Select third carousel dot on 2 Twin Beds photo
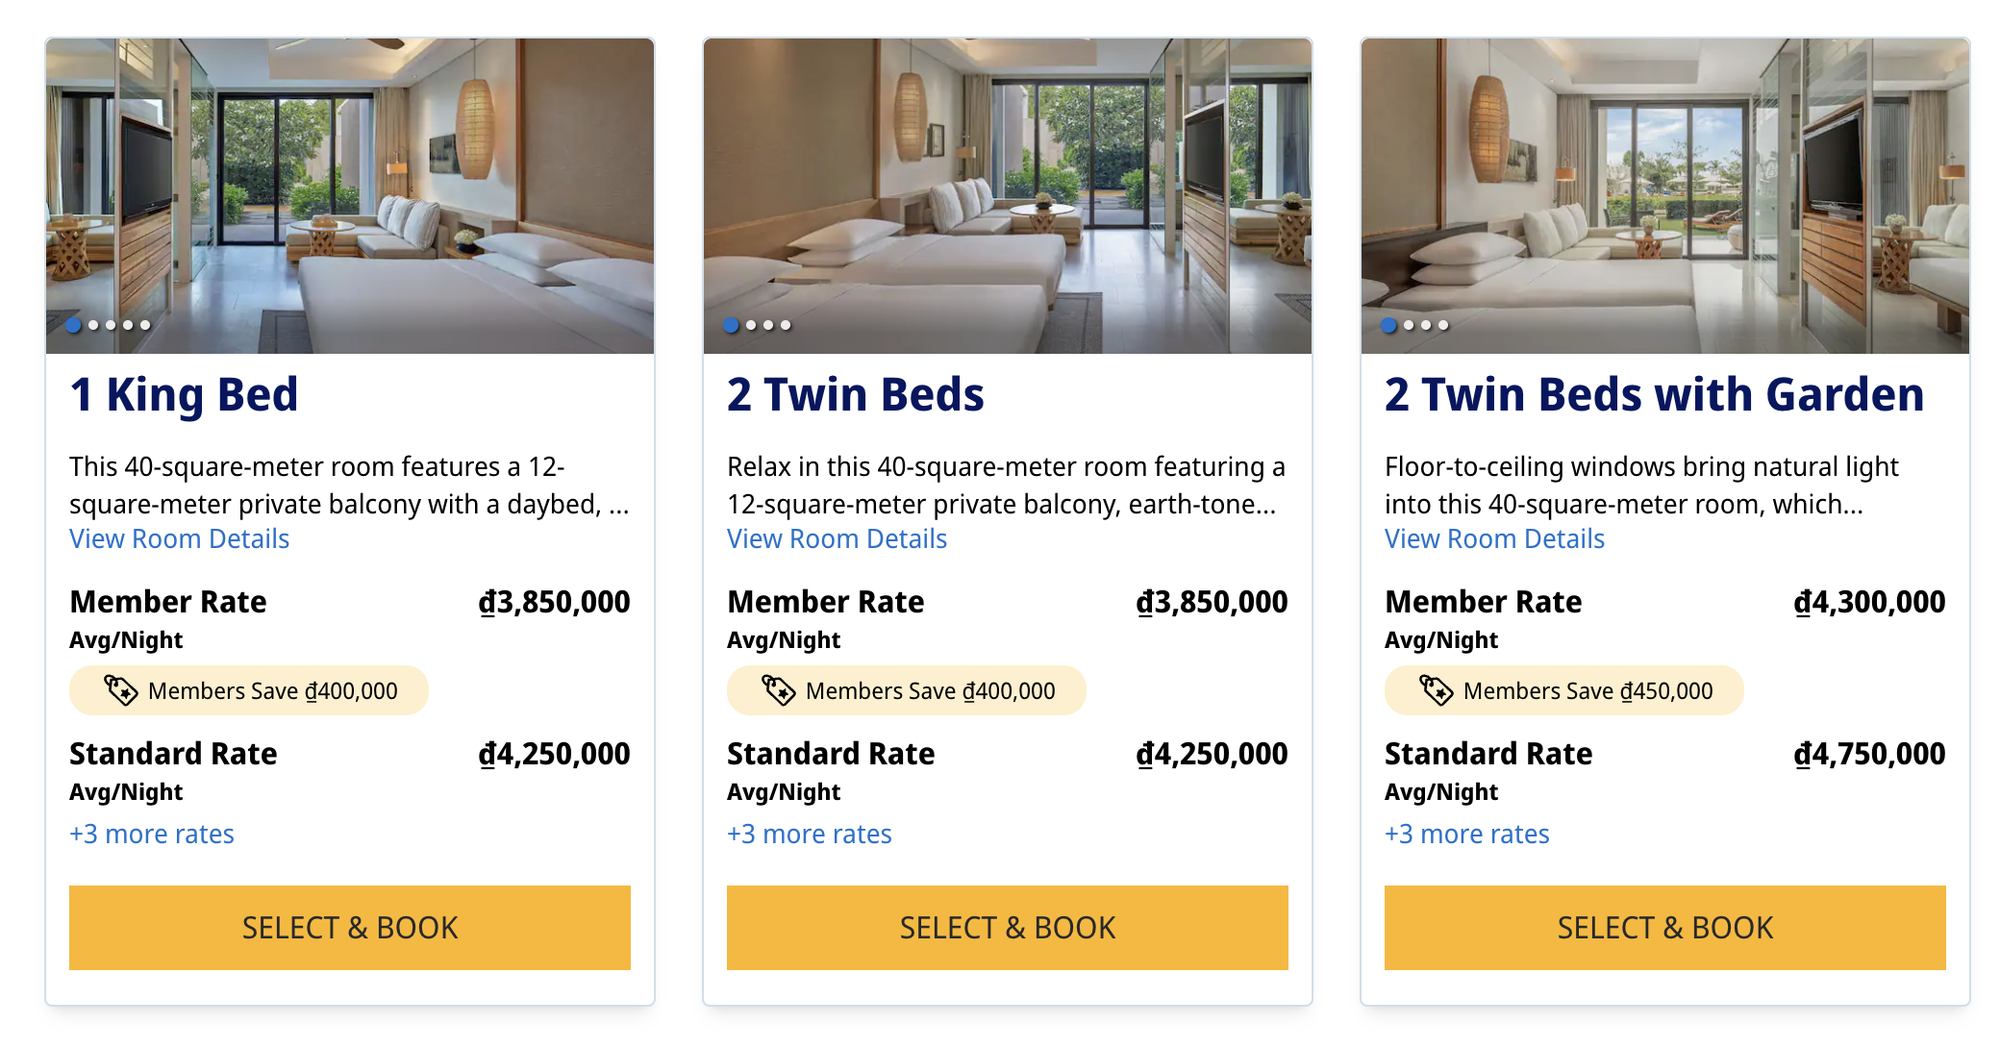This screenshot has height=1048, width=2000. 768,325
